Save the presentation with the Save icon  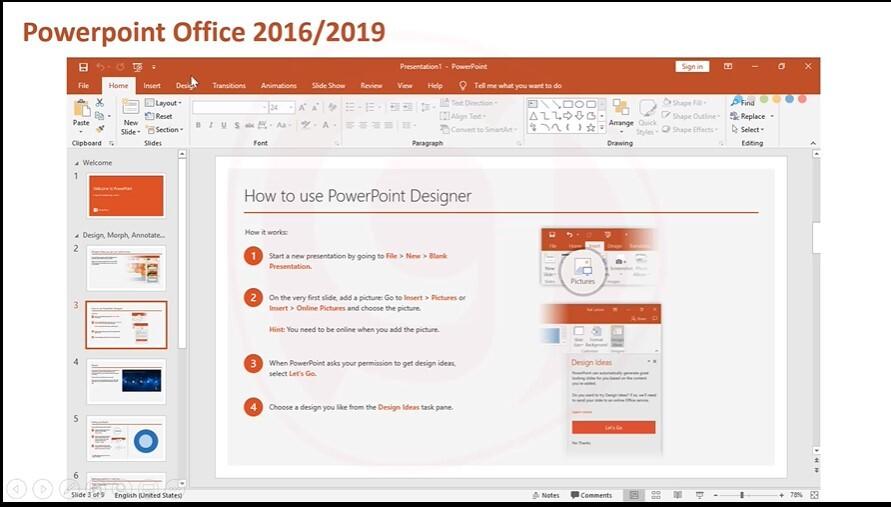pos(83,67)
